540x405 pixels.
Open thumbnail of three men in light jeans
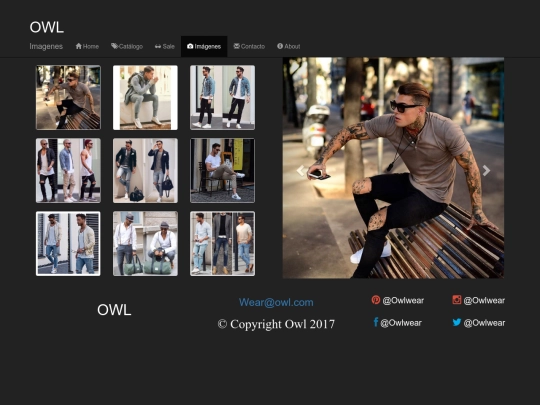(x=222, y=243)
